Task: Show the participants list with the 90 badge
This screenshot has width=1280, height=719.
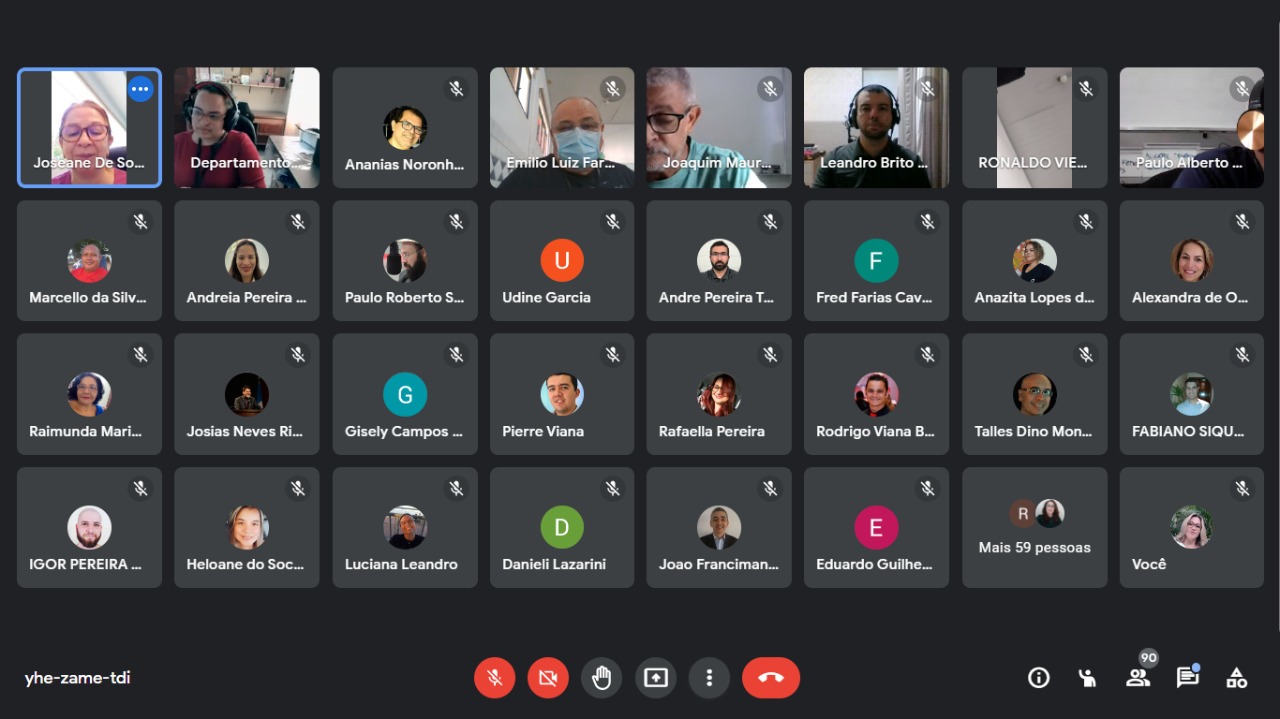Action: [x=1138, y=678]
